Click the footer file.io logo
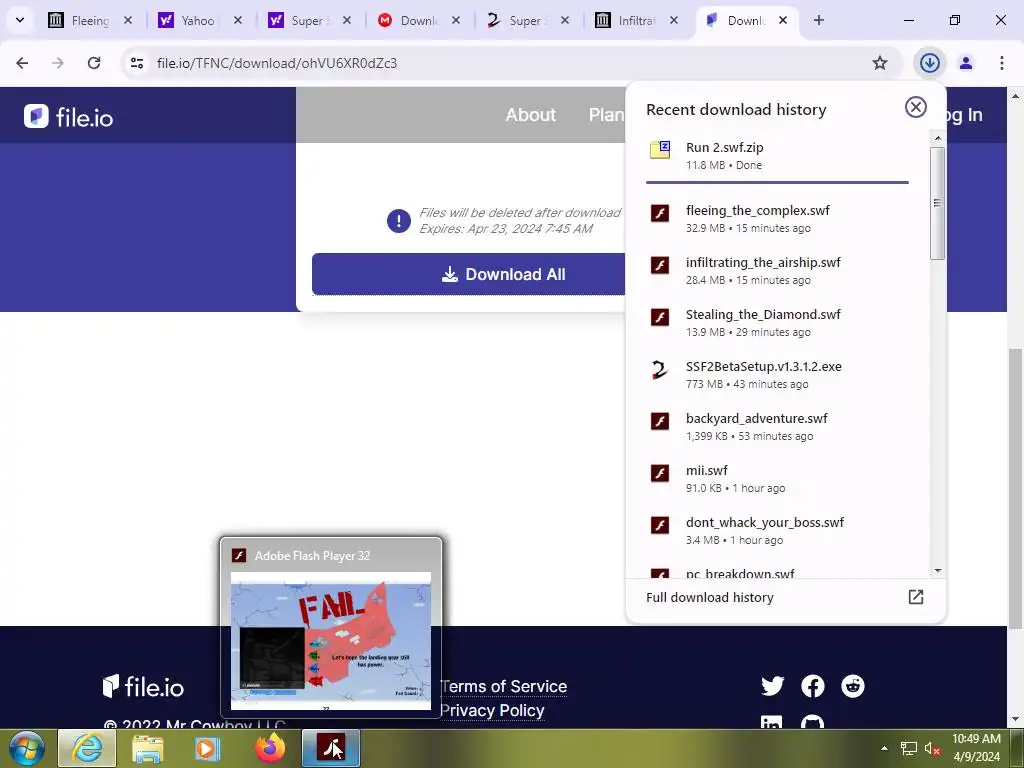The width and height of the screenshot is (1024, 768). [x=143, y=686]
